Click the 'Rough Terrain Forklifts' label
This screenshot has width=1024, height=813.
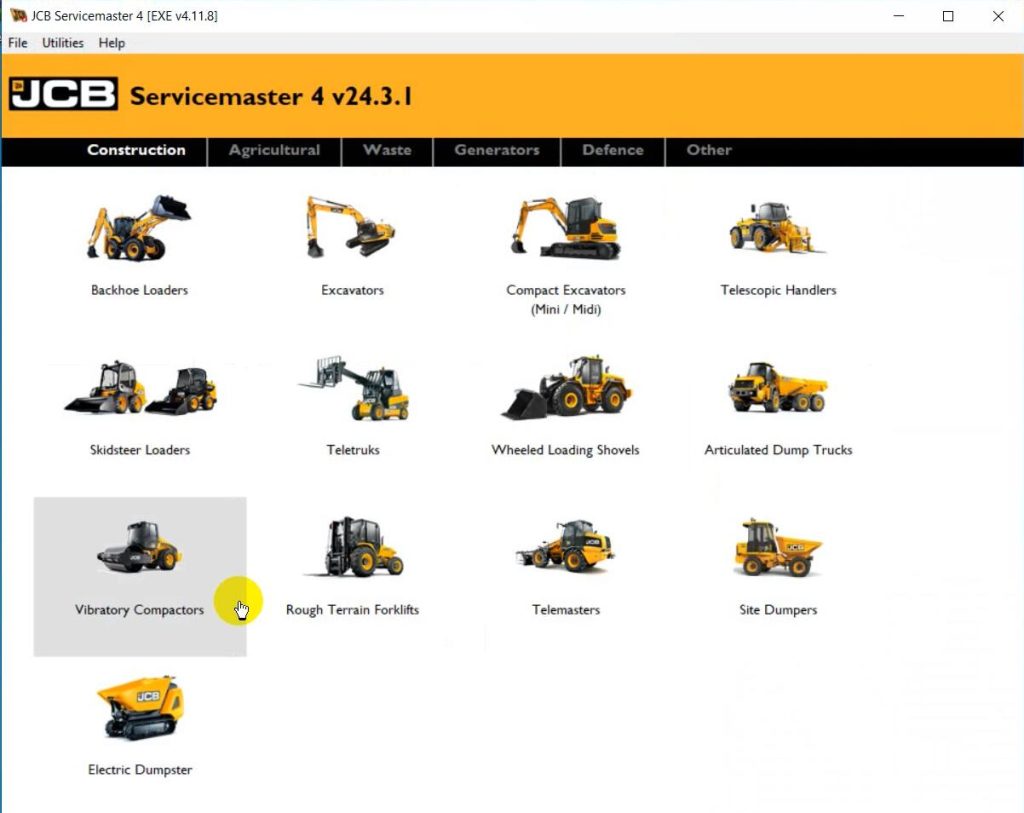pyautogui.click(x=352, y=610)
